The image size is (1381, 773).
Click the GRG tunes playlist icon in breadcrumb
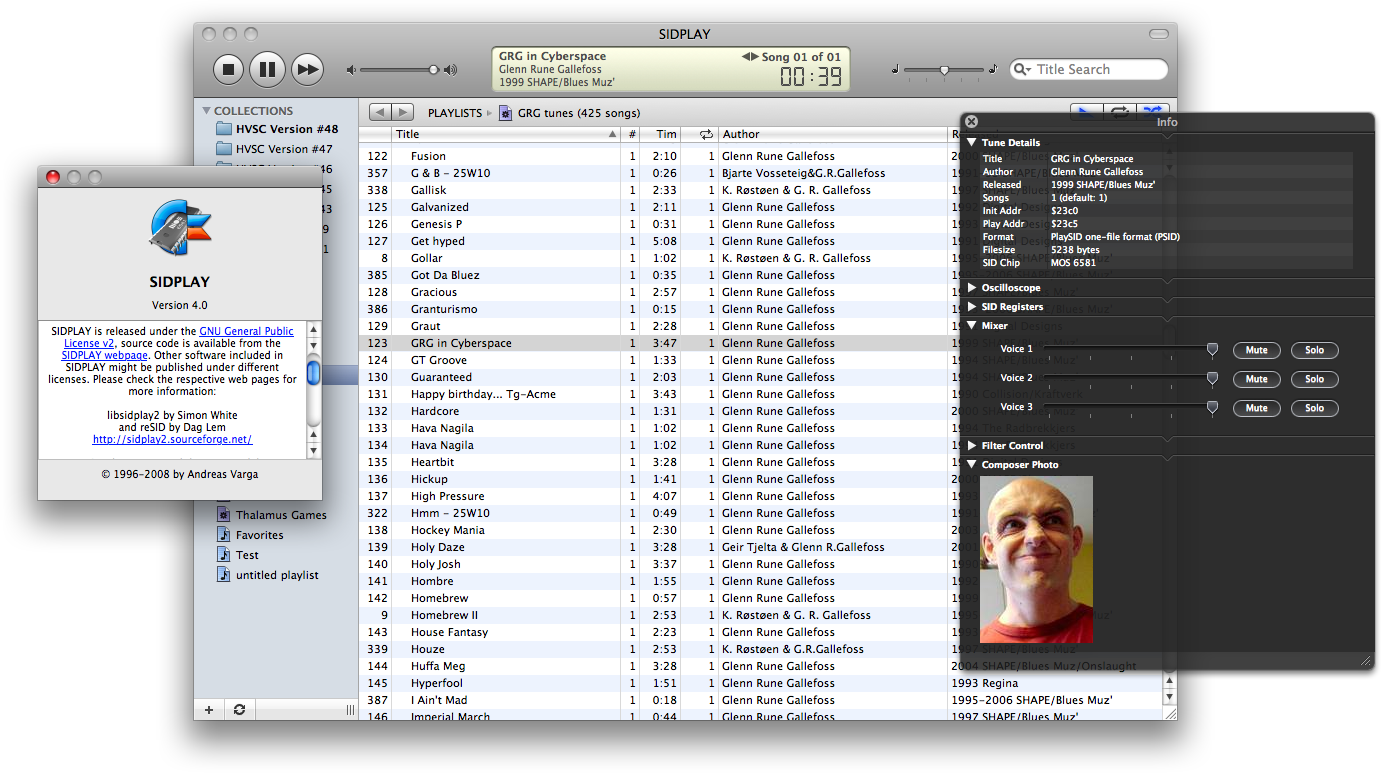505,113
